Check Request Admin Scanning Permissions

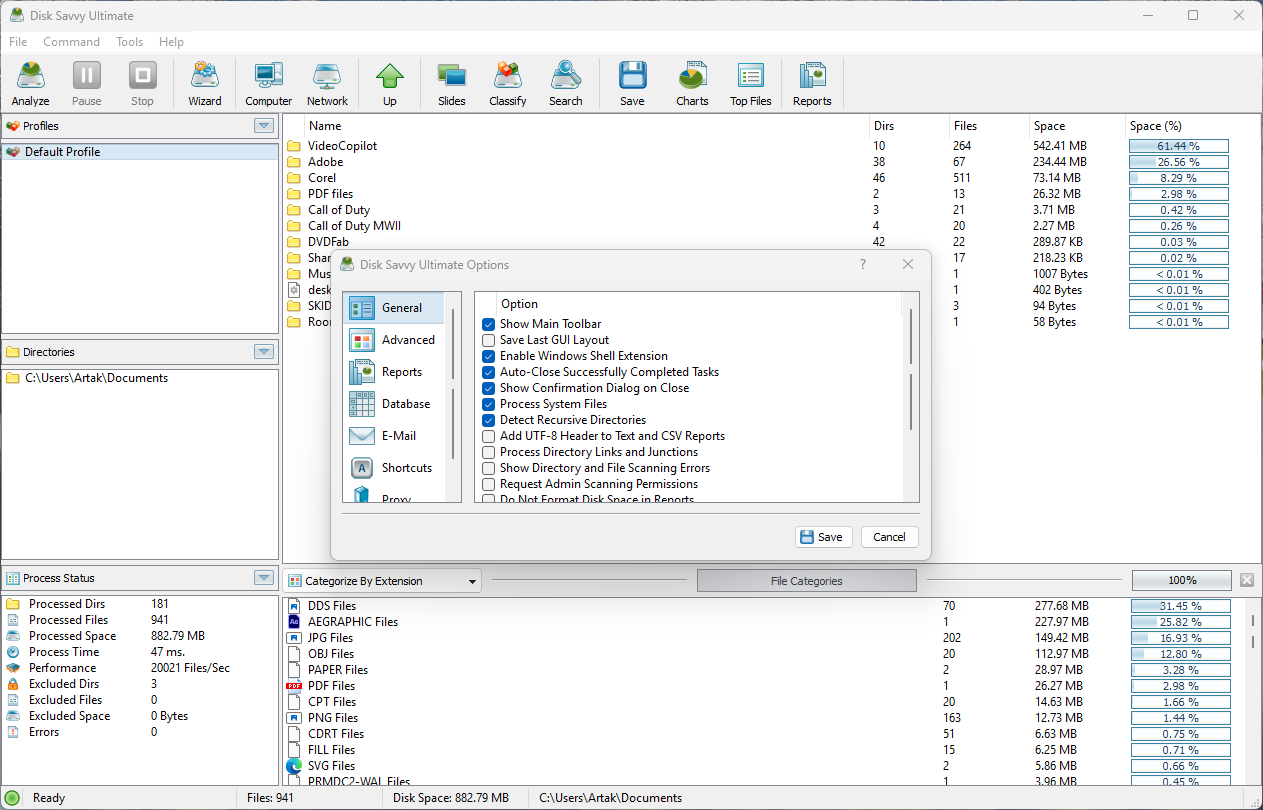pos(489,484)
